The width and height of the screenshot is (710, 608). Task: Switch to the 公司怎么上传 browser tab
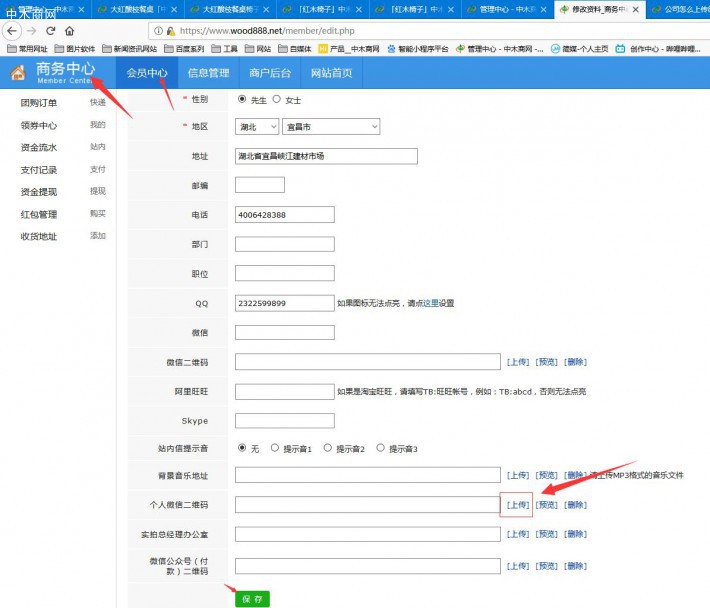point(678,10)
